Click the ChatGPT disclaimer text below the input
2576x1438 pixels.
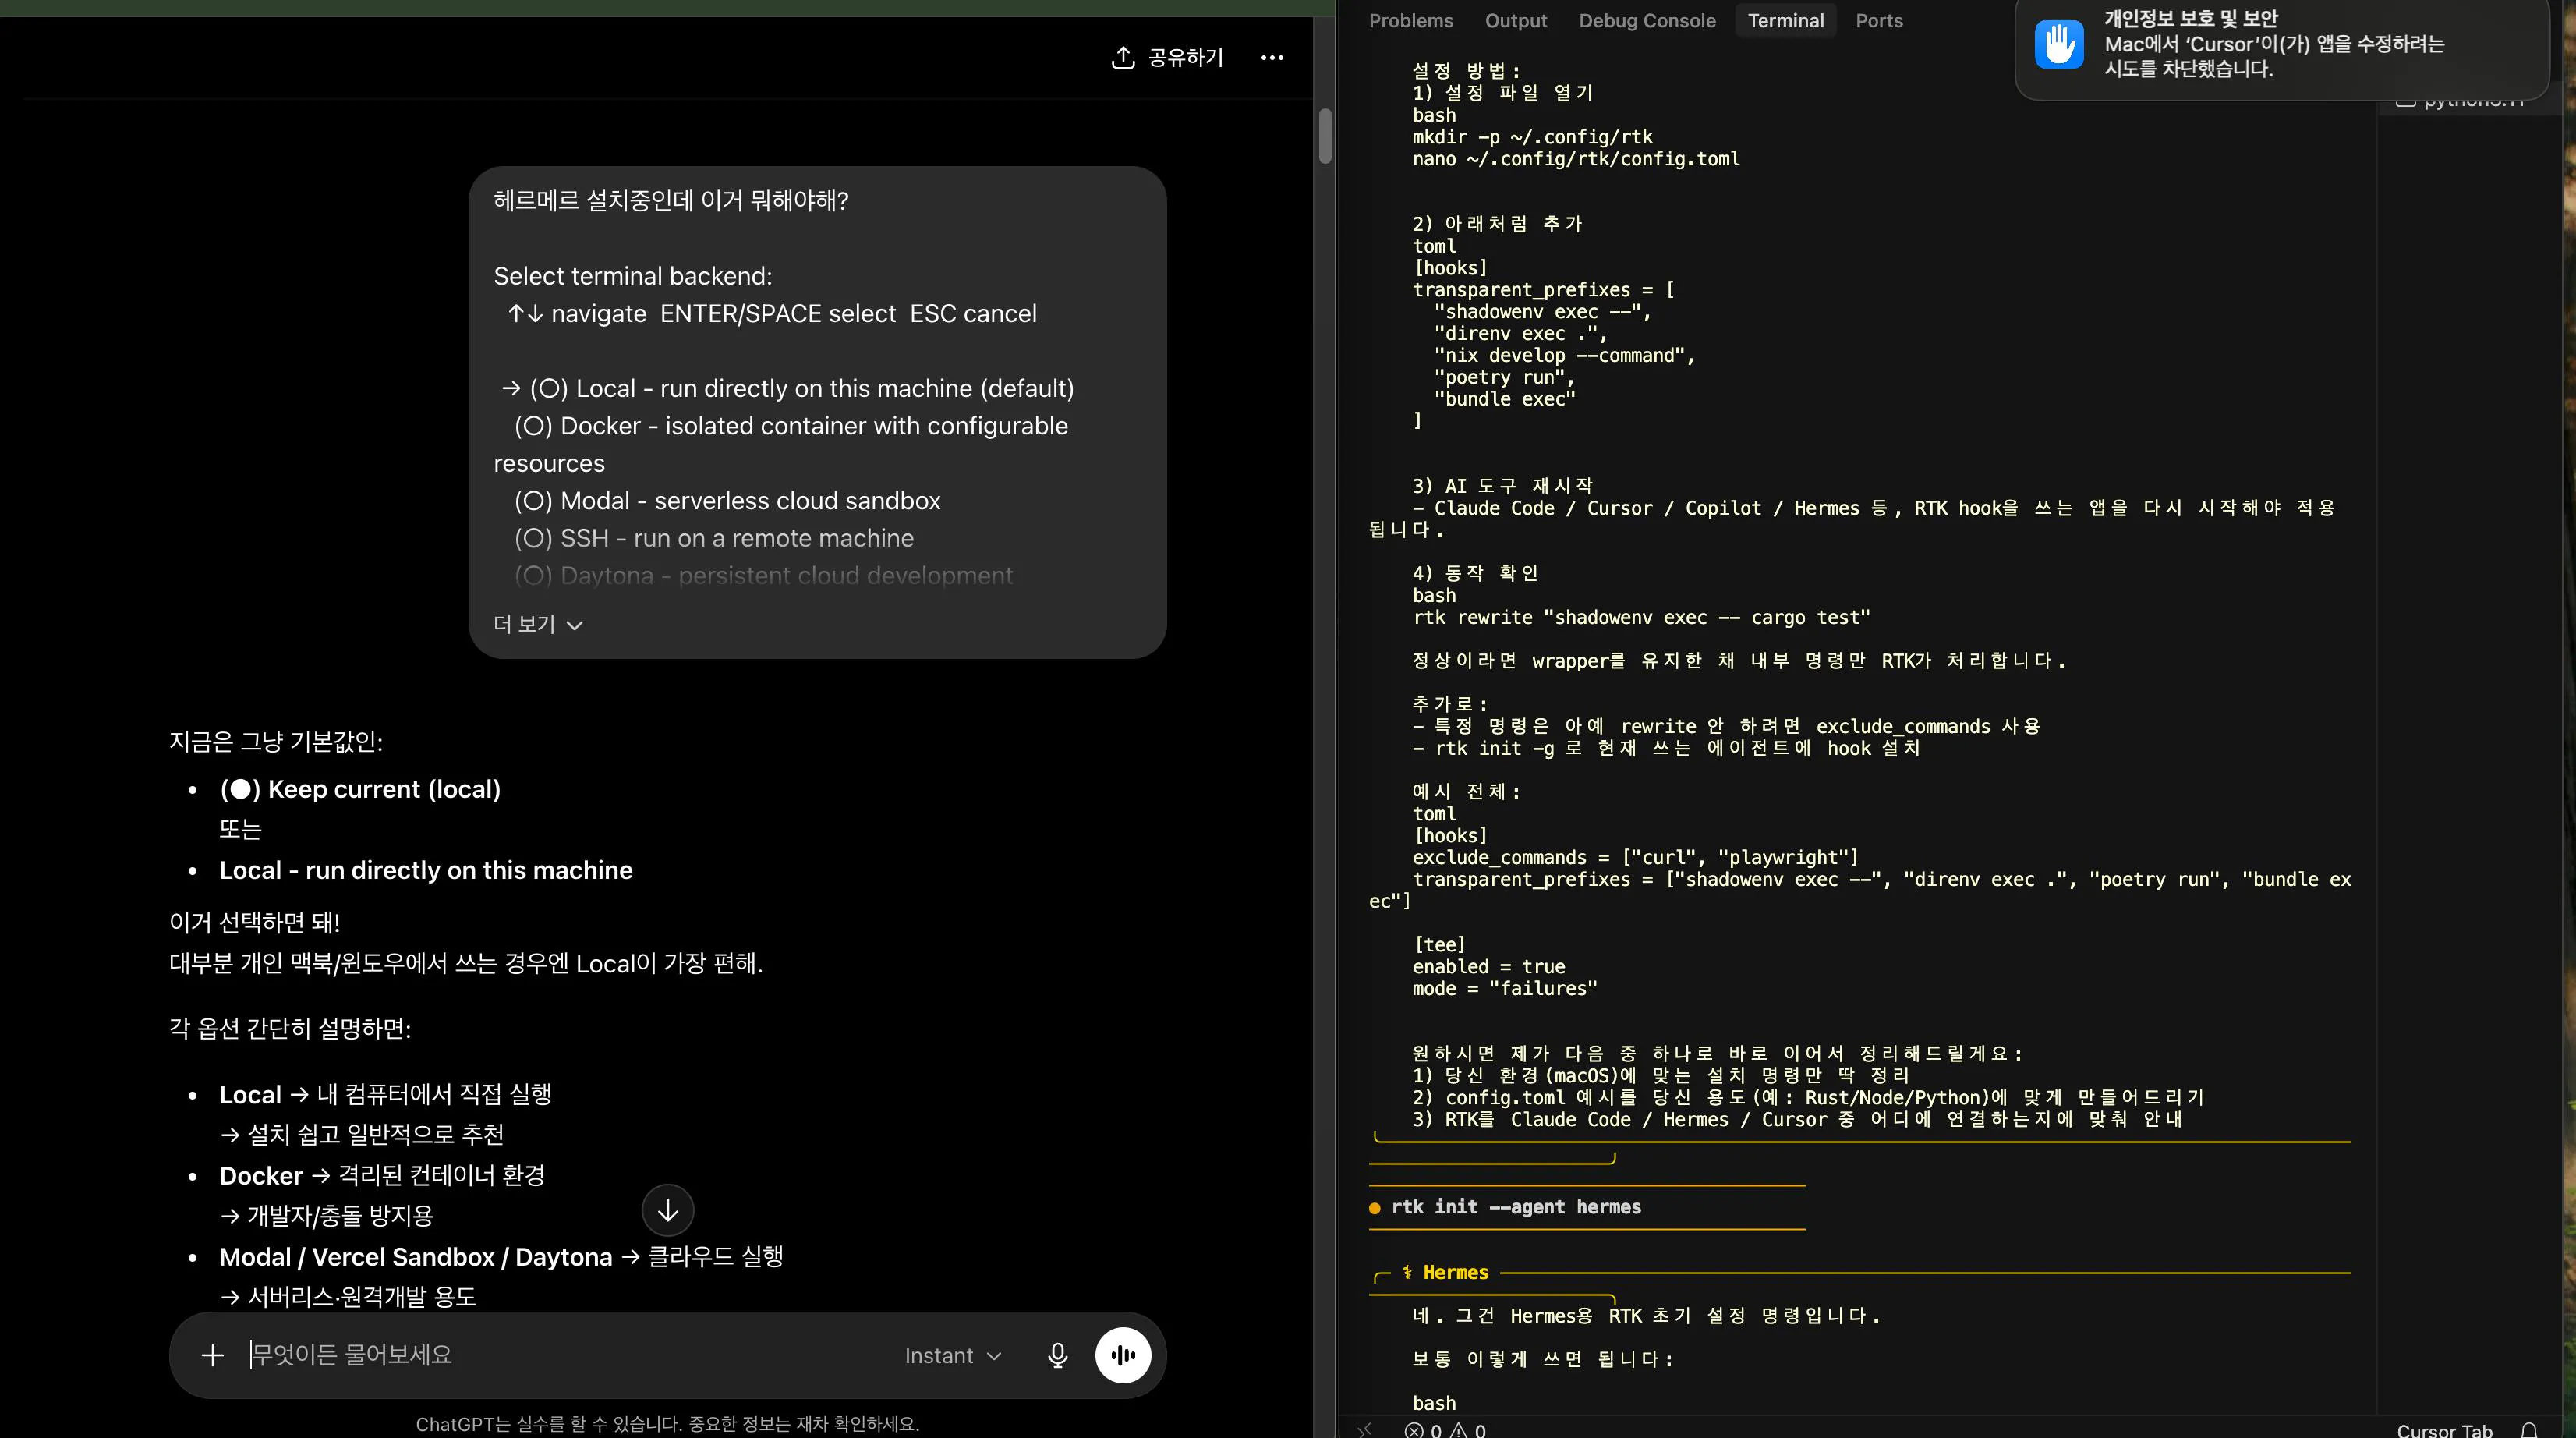point(667,1424)
